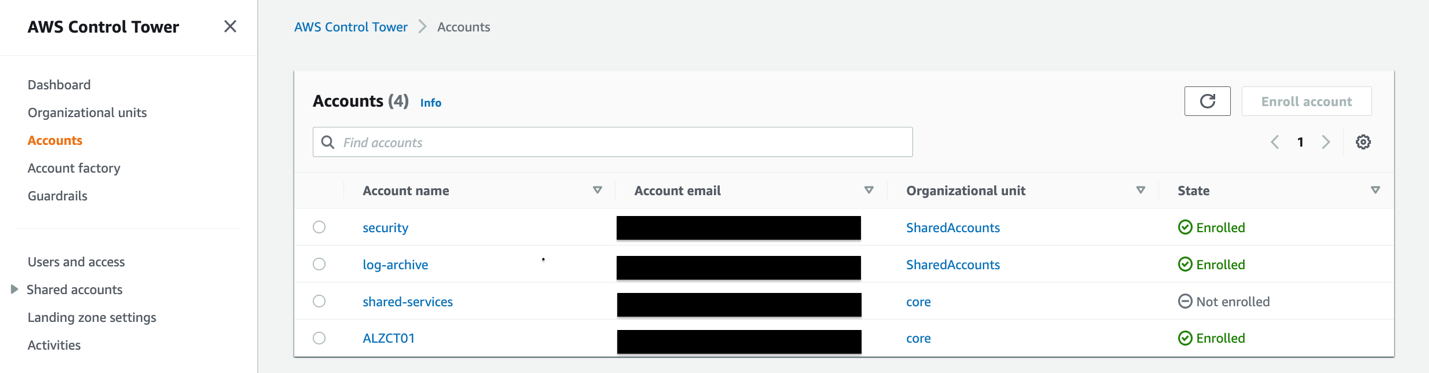Click the Enrolled checkmark for security
This screenshot has width=1429, height=373.
1185,227
